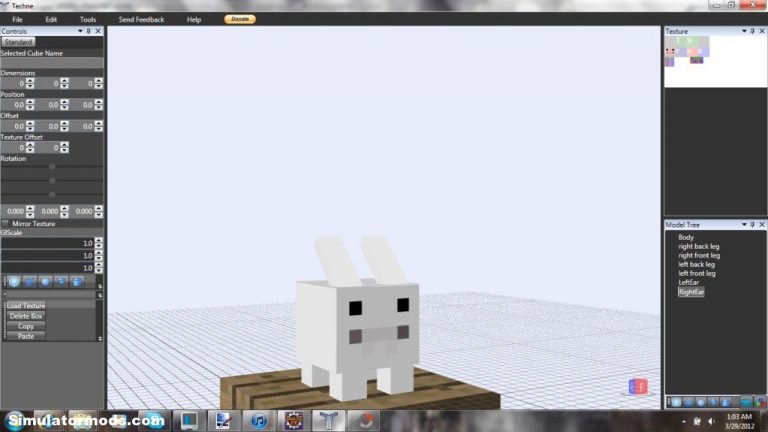The image size is (768, 432).
Task: Click the first cube shape icon in Controls toolbar
Action: [13, 282]
